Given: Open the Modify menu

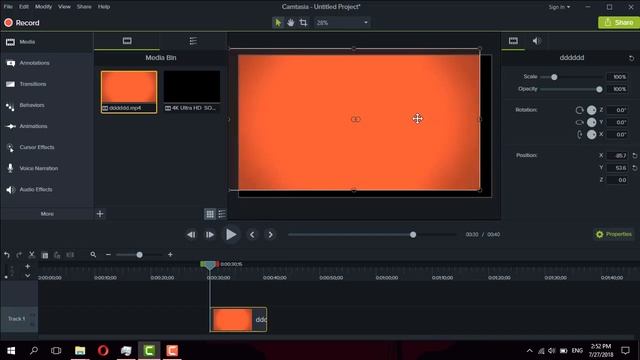Looking at the screenshot, I should click(x=43, y=7).
